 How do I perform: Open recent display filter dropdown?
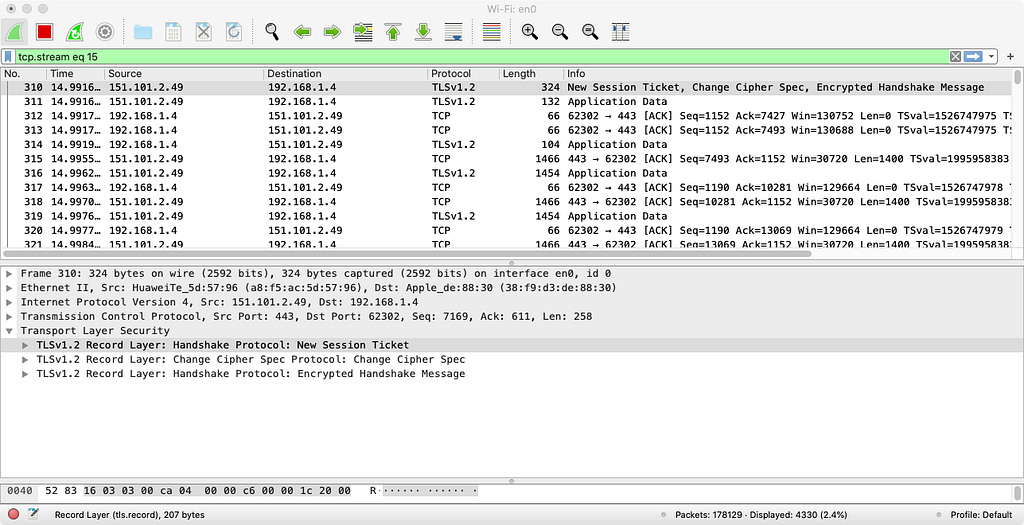991,57
